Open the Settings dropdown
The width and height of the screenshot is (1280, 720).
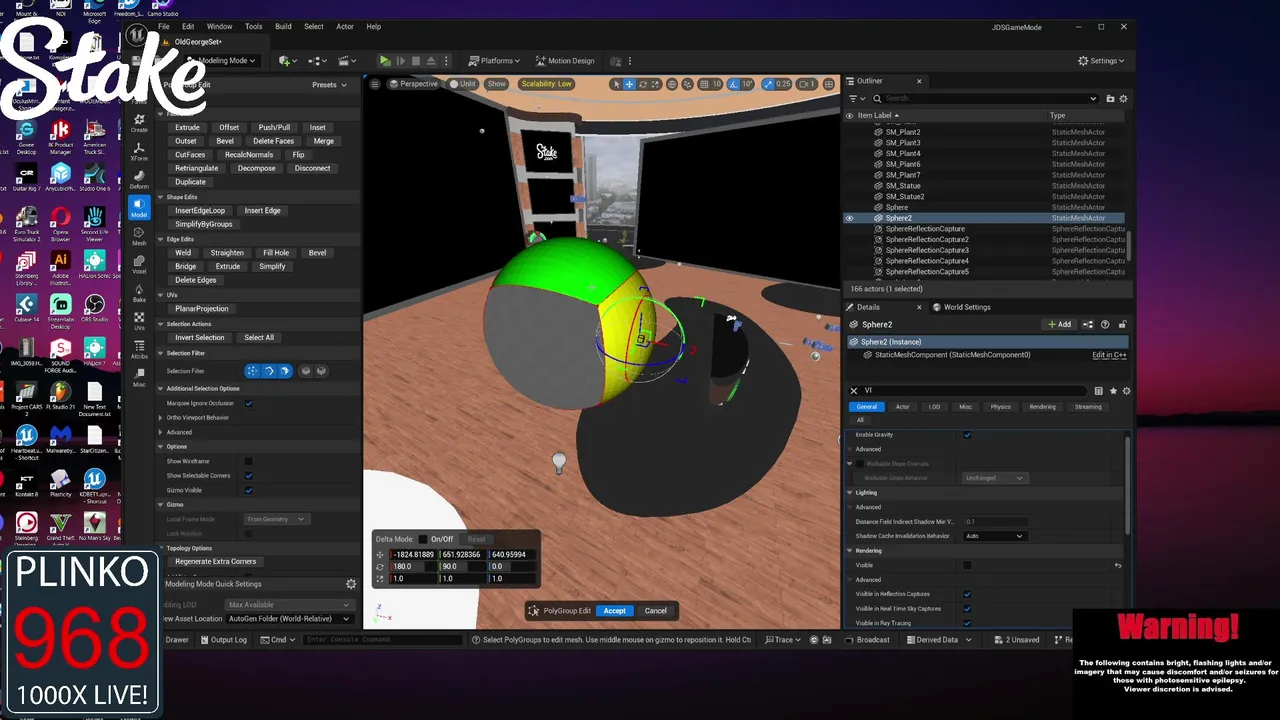(1101, 61)
